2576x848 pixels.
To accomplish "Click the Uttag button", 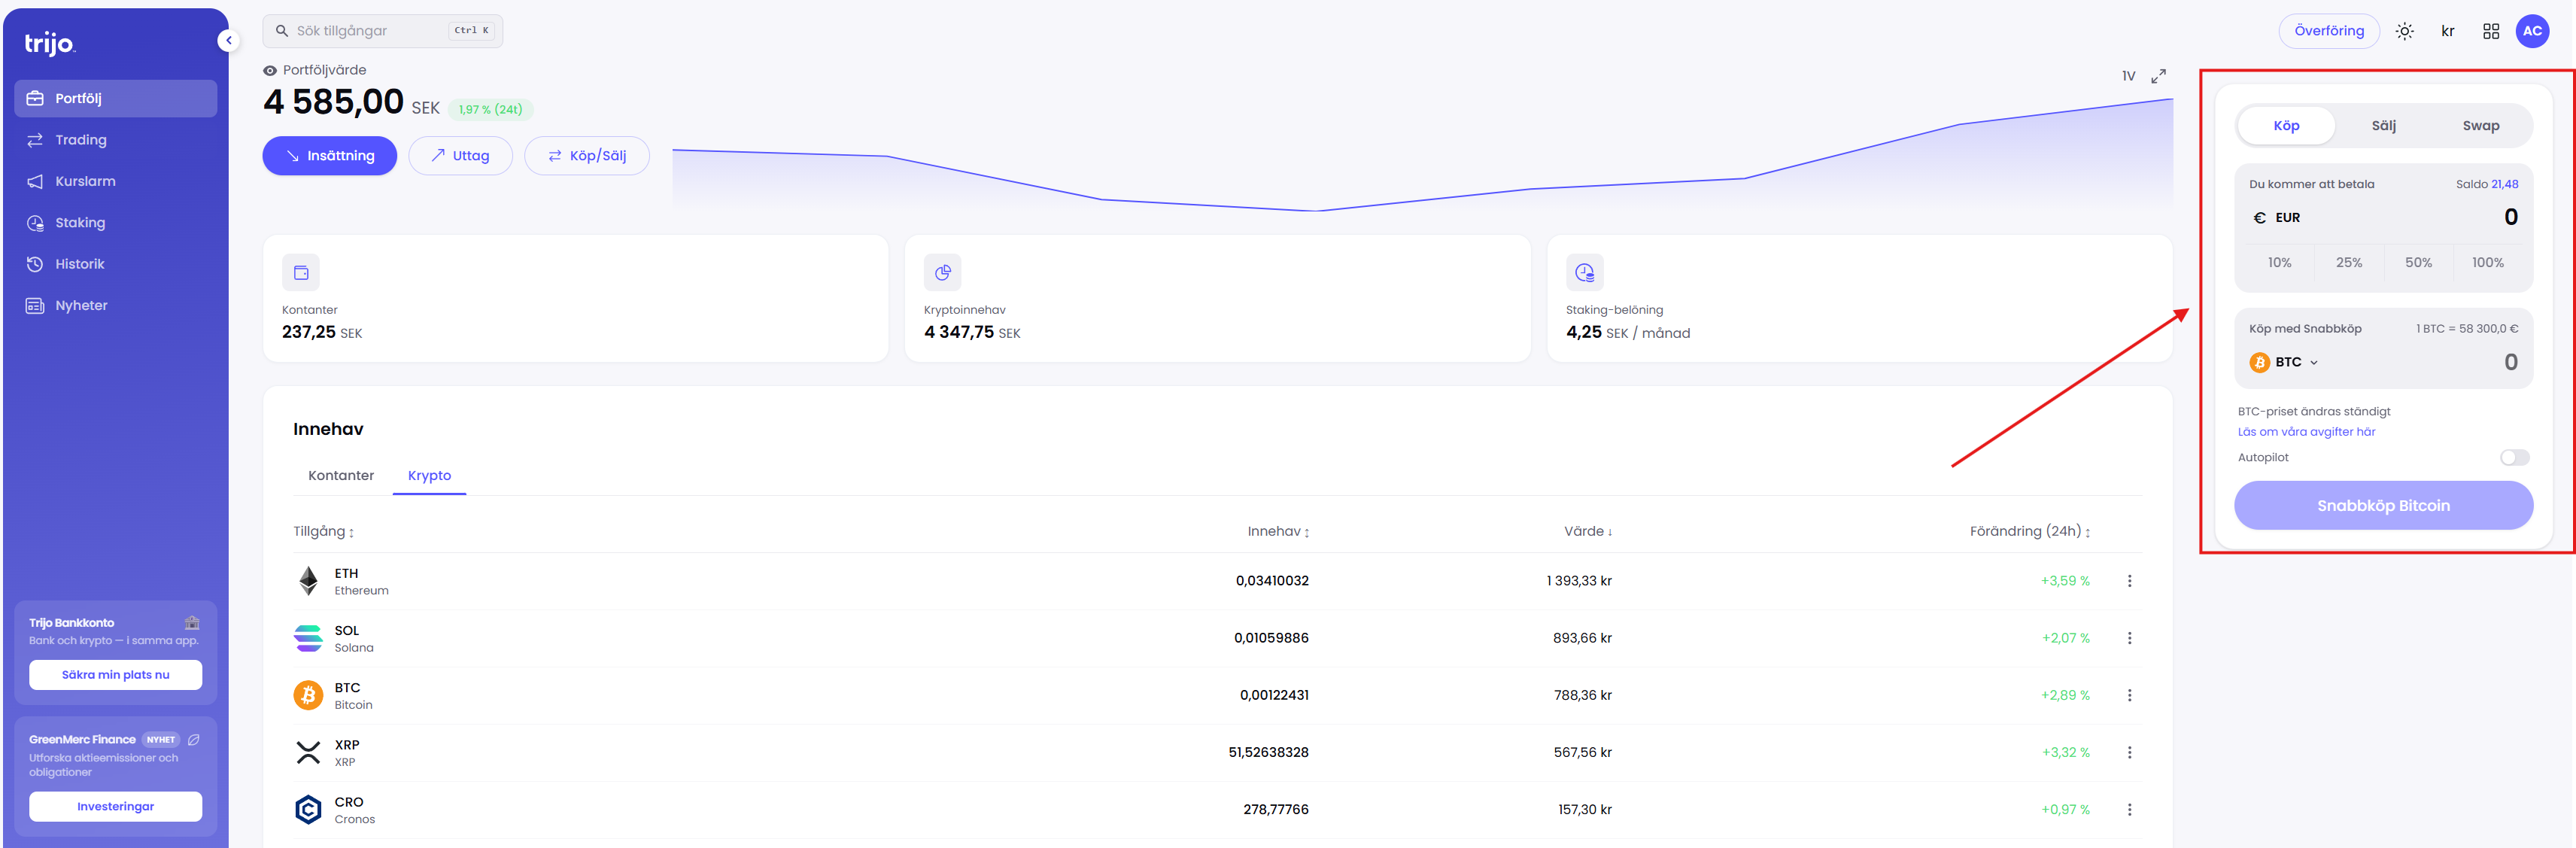I will point(460,156).
